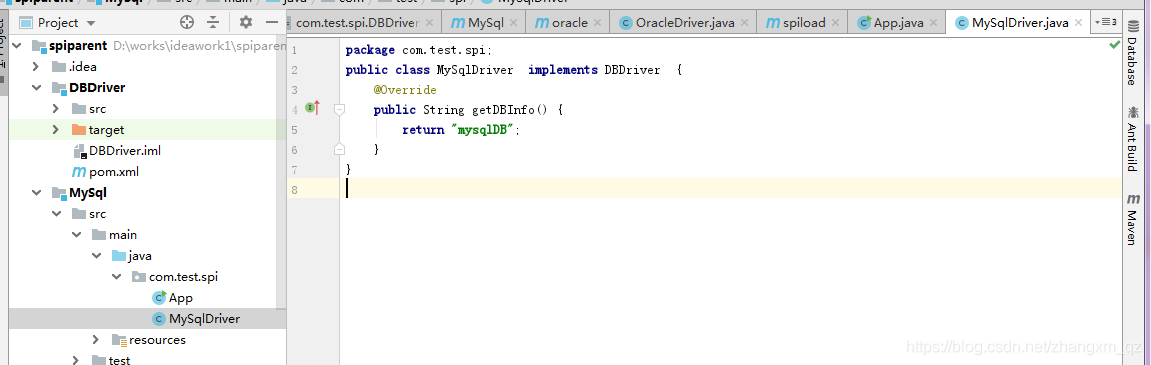Expand the src folder under DBDriver
This screenshot has height=365, width=1151.
point(56,109)
